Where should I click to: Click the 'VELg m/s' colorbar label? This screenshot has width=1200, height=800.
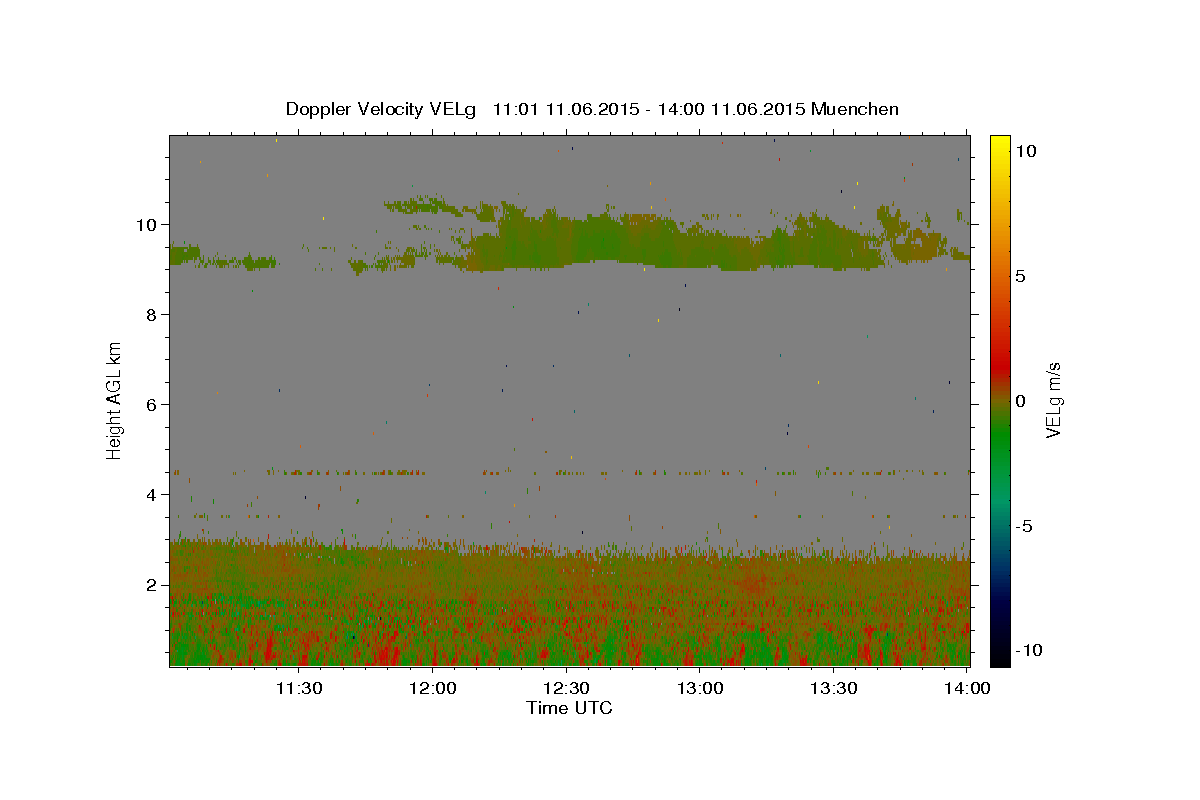(1053, 400)
